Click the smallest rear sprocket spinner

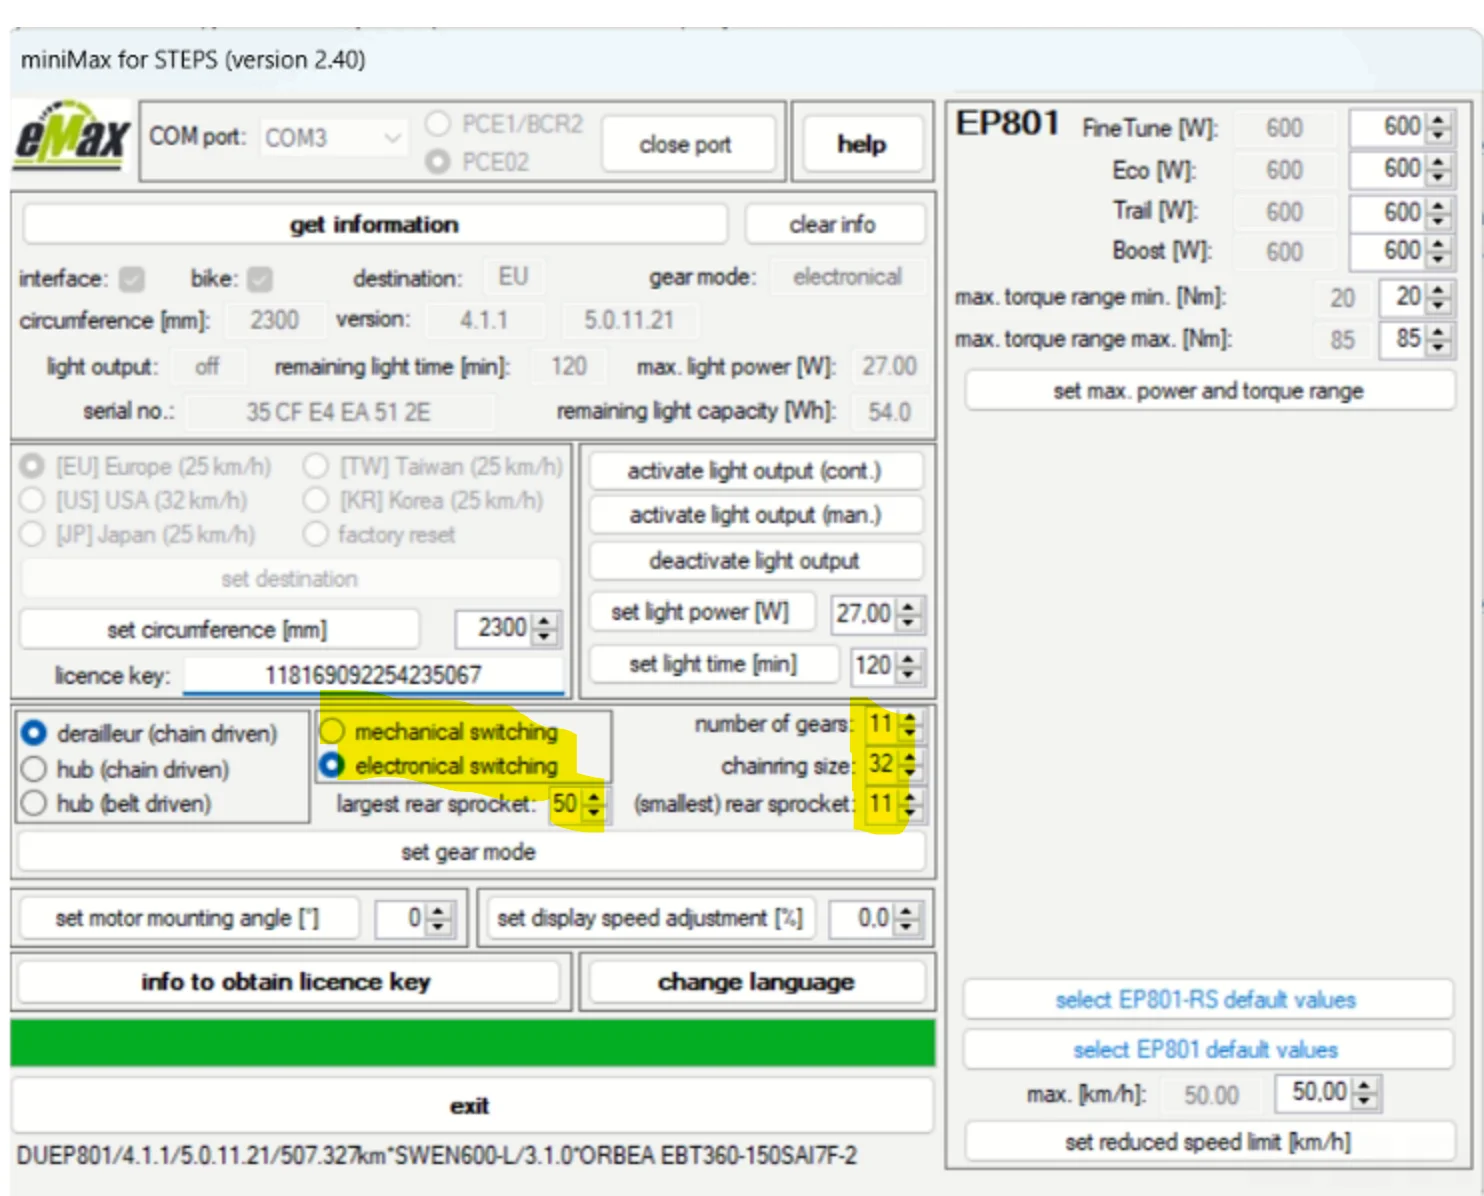893,804
